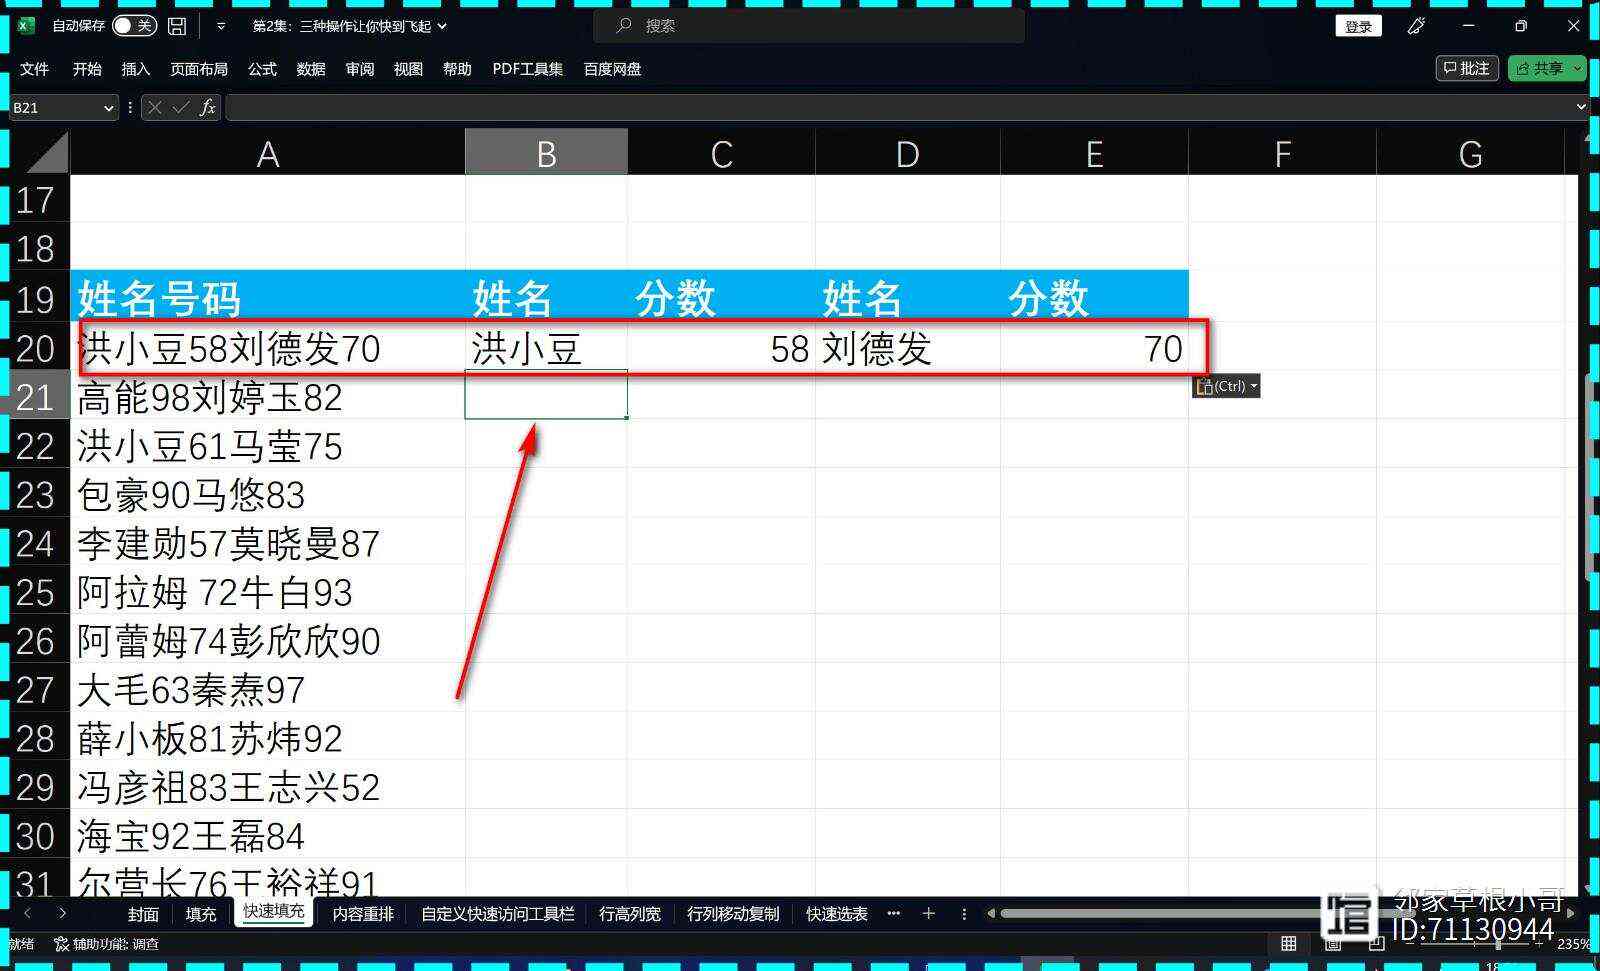The width and height of the screenshot is (1600, 971).
Task: Switch to the 行列移动复制 sheet tab
Action: pyautogui.click(x=733, y=913)
